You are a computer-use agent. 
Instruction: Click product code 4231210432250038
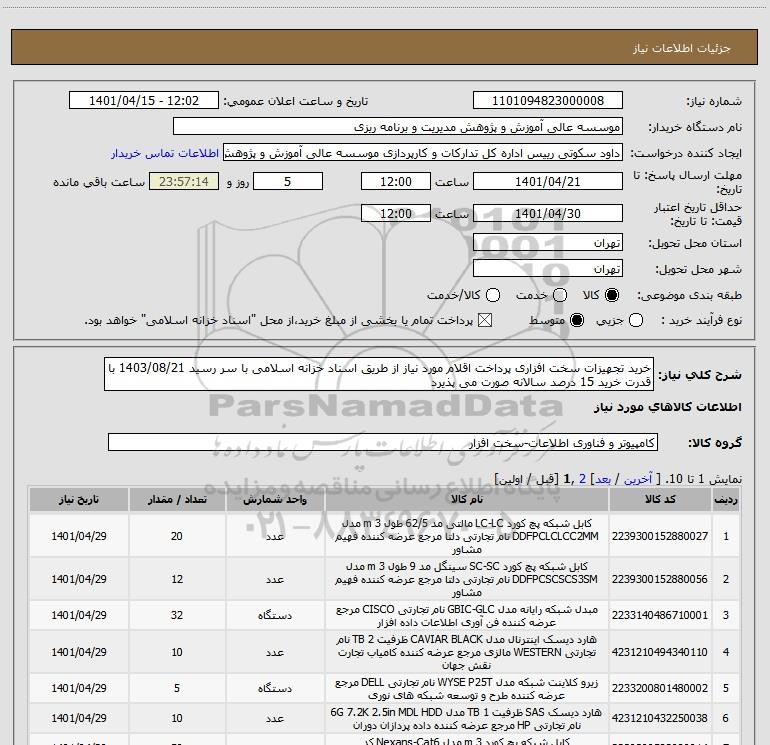pyautogui.click(x=660, y=718)
